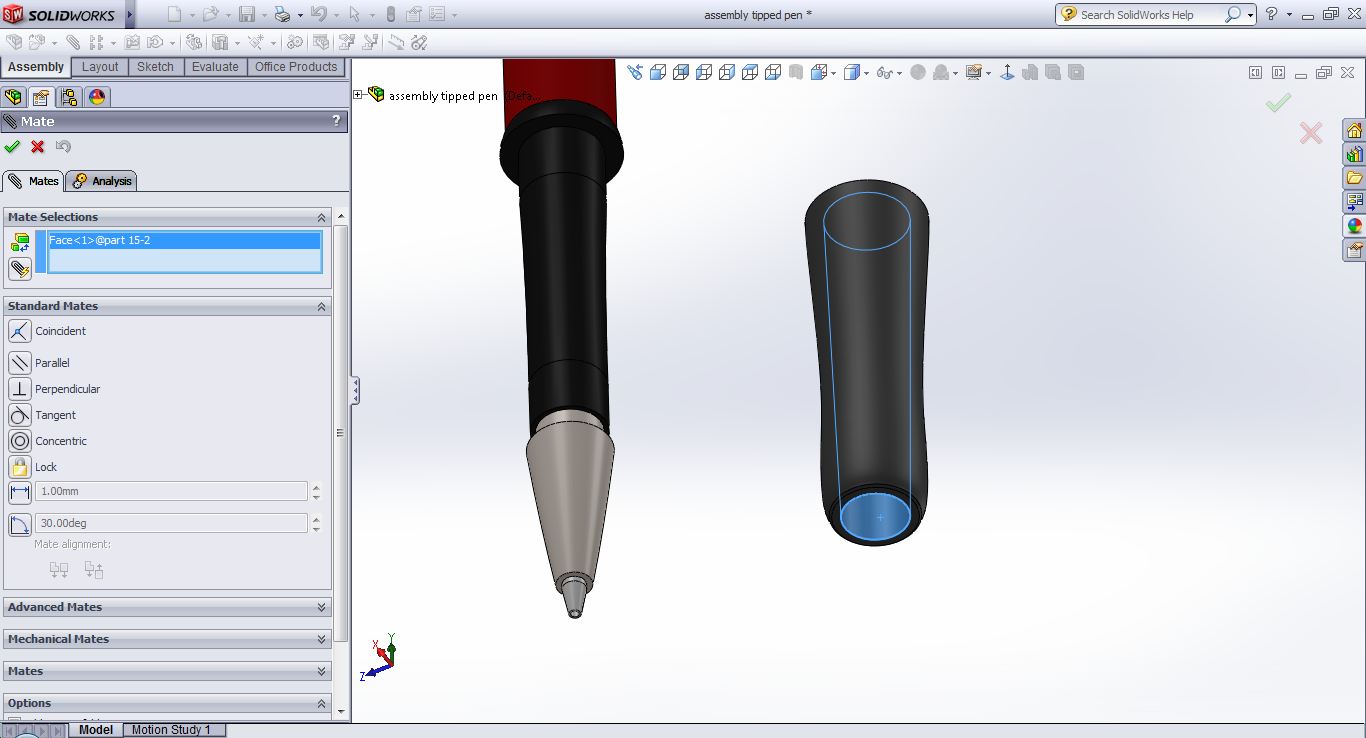This screenshot has height=738, width=1366.
Task: Switch to the Evaluate tab
Action: click(215, 67)
